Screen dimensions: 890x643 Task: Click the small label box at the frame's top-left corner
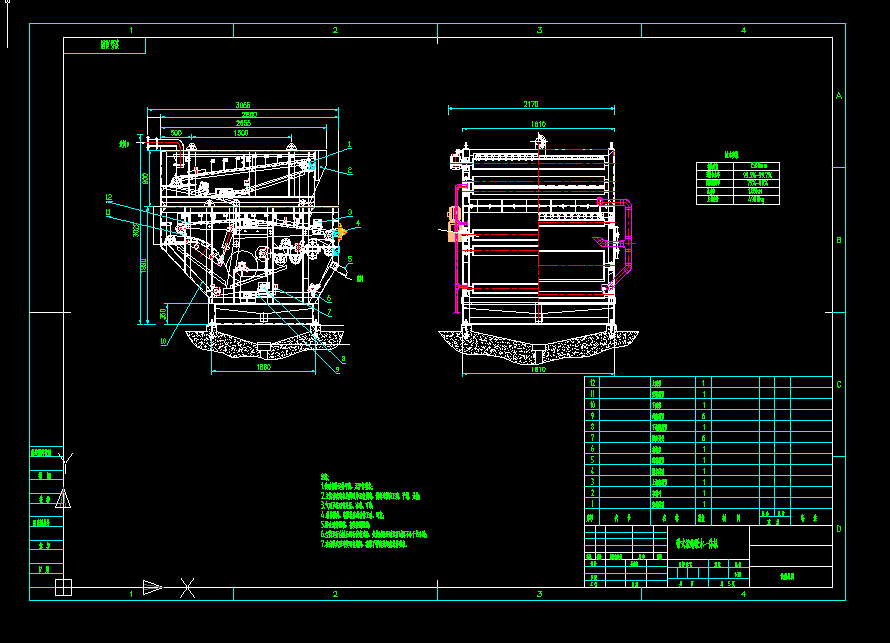(x=104, y=45)
